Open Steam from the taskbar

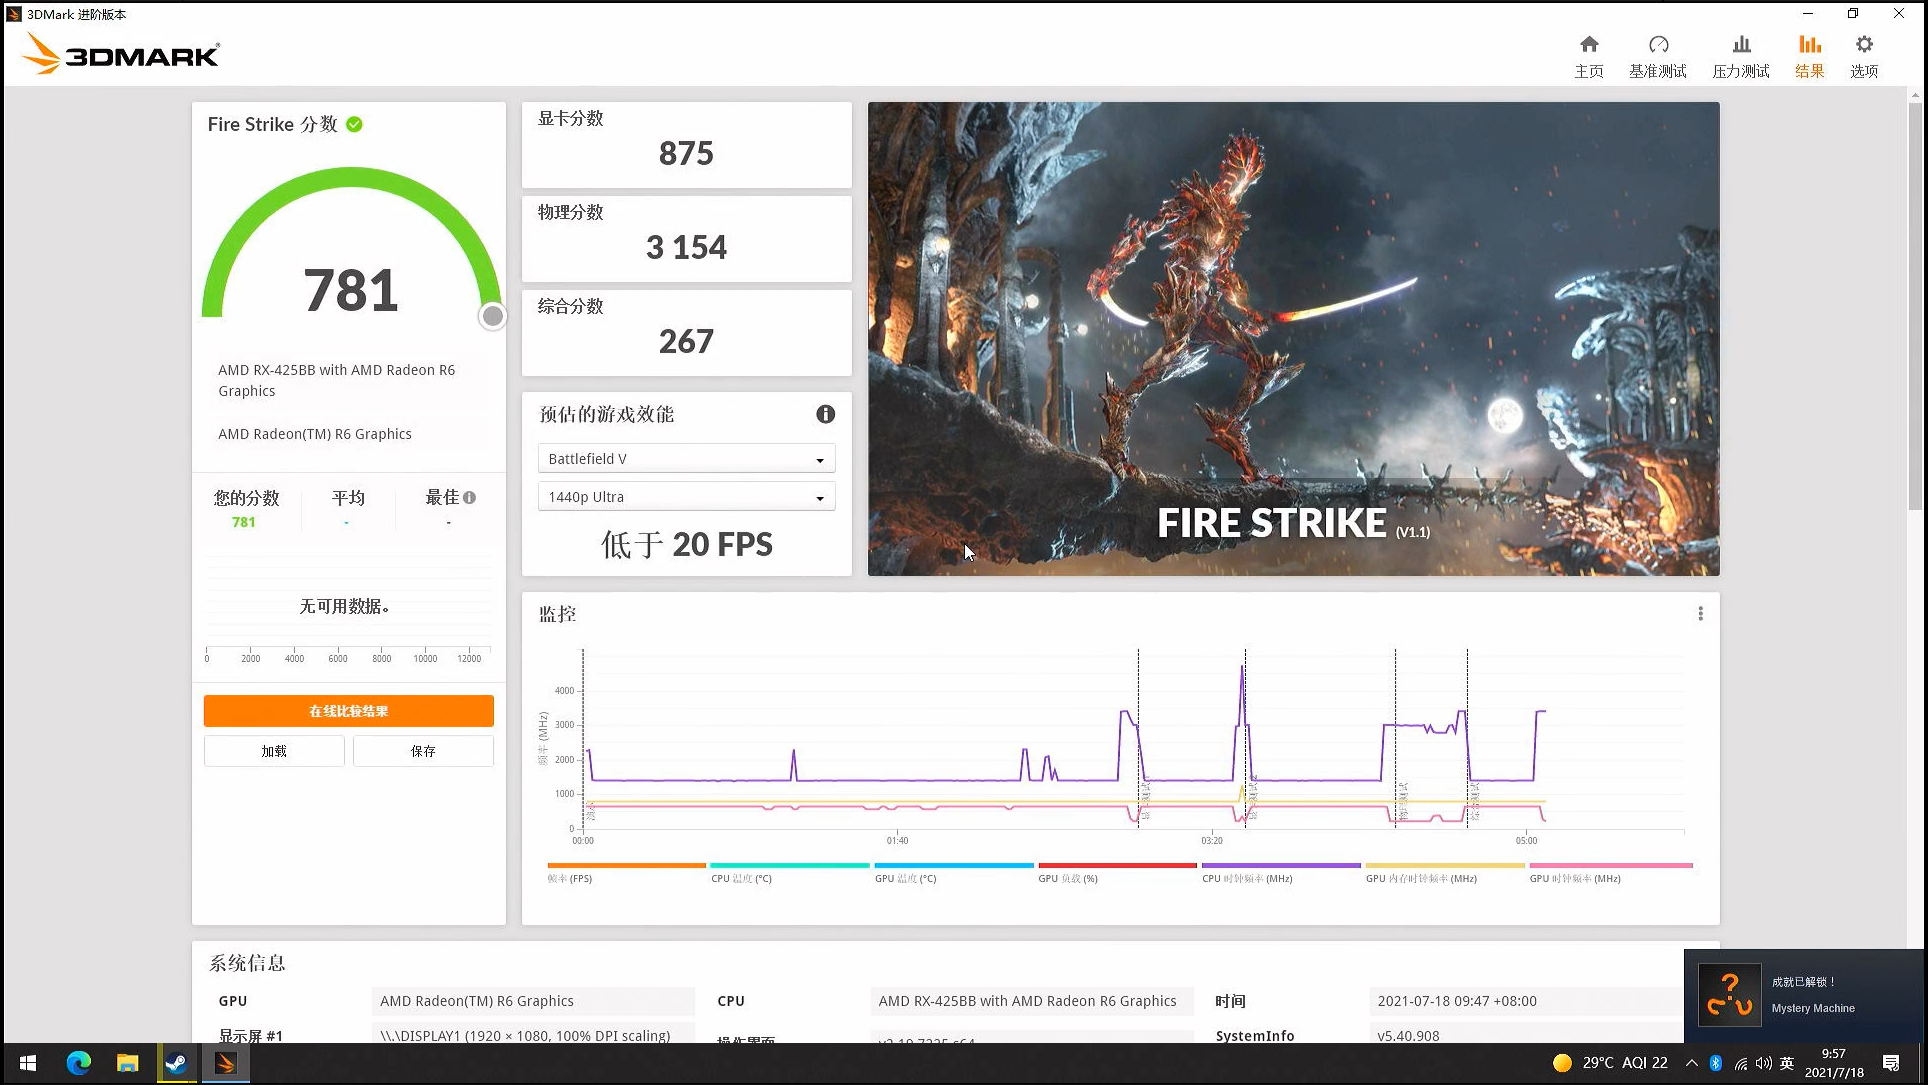(x=176, y=1063)
